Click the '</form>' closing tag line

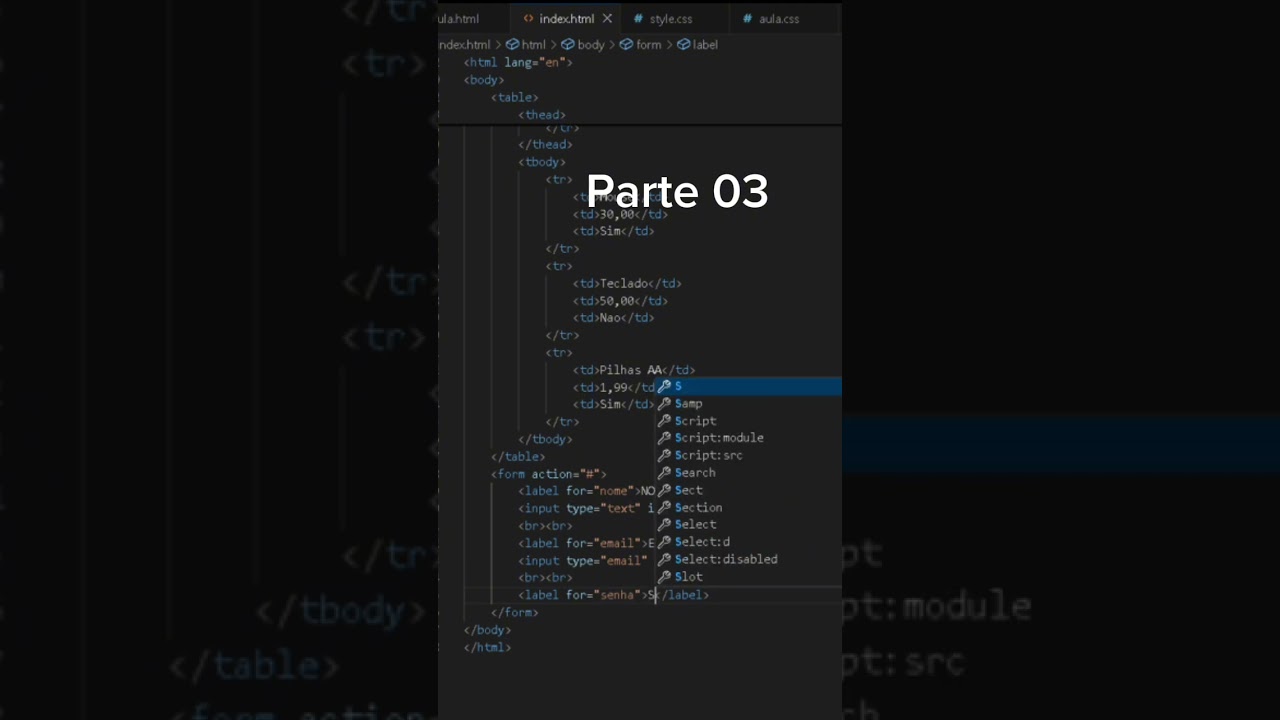[515, 612]
